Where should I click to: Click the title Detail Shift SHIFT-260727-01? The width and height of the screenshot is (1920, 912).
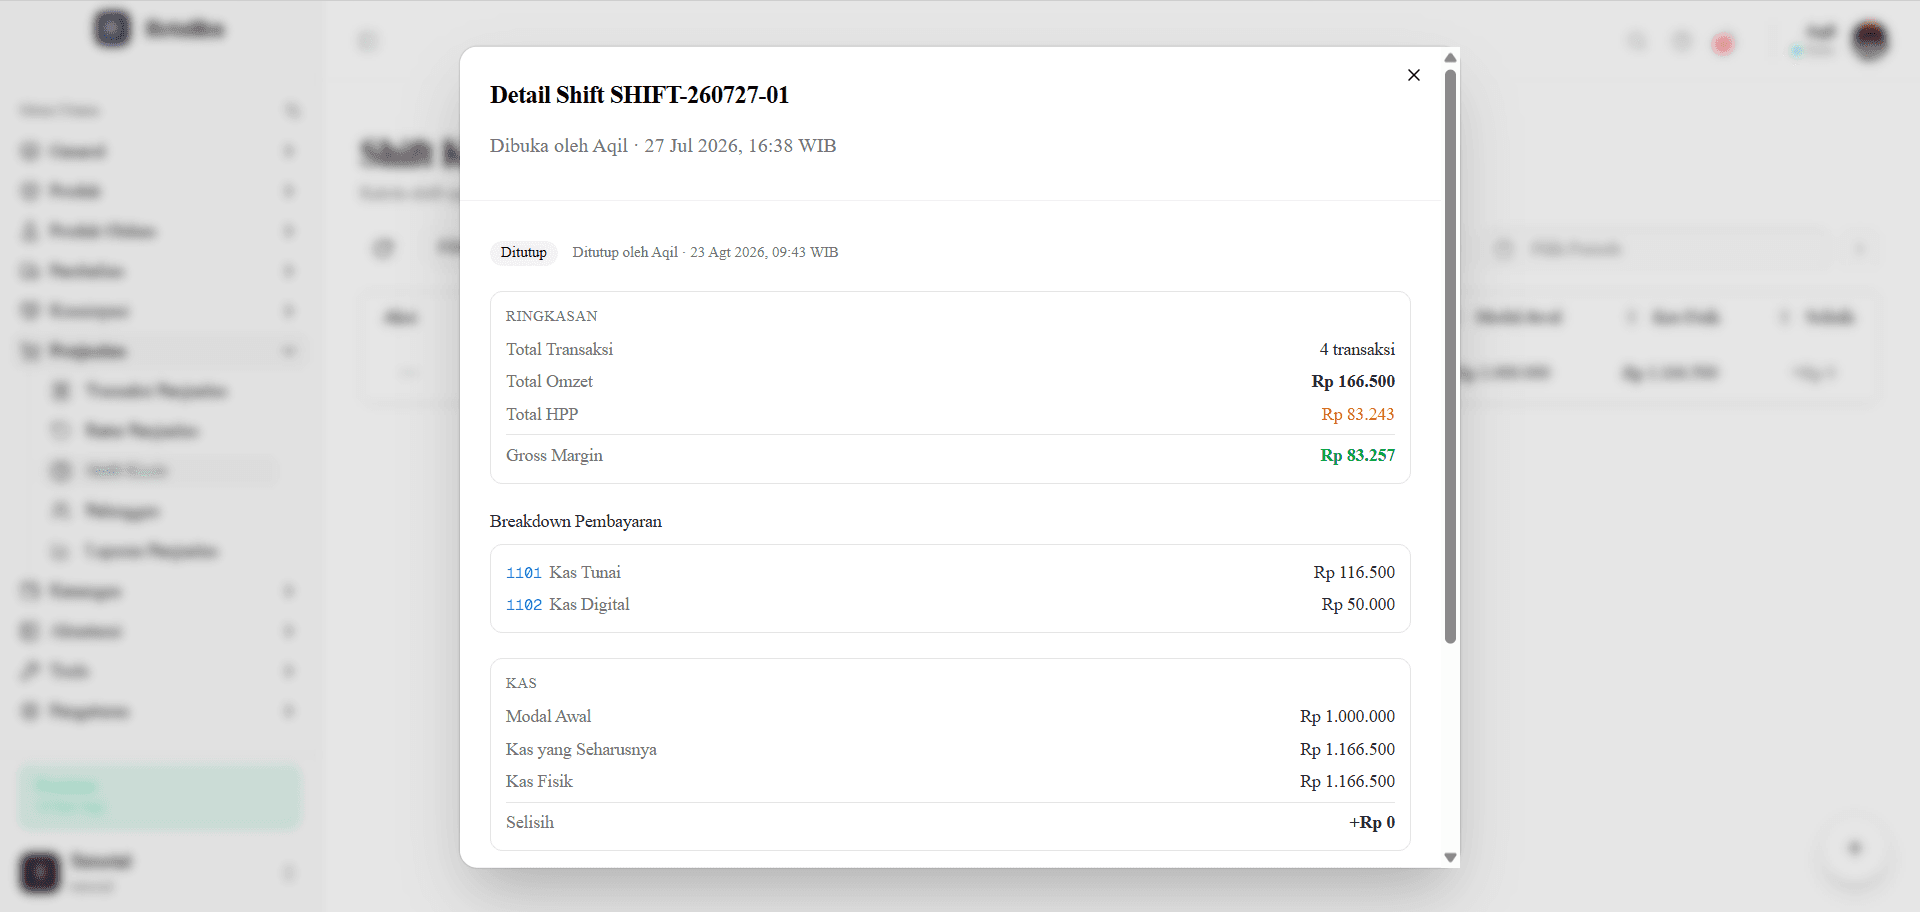(639, 95)
